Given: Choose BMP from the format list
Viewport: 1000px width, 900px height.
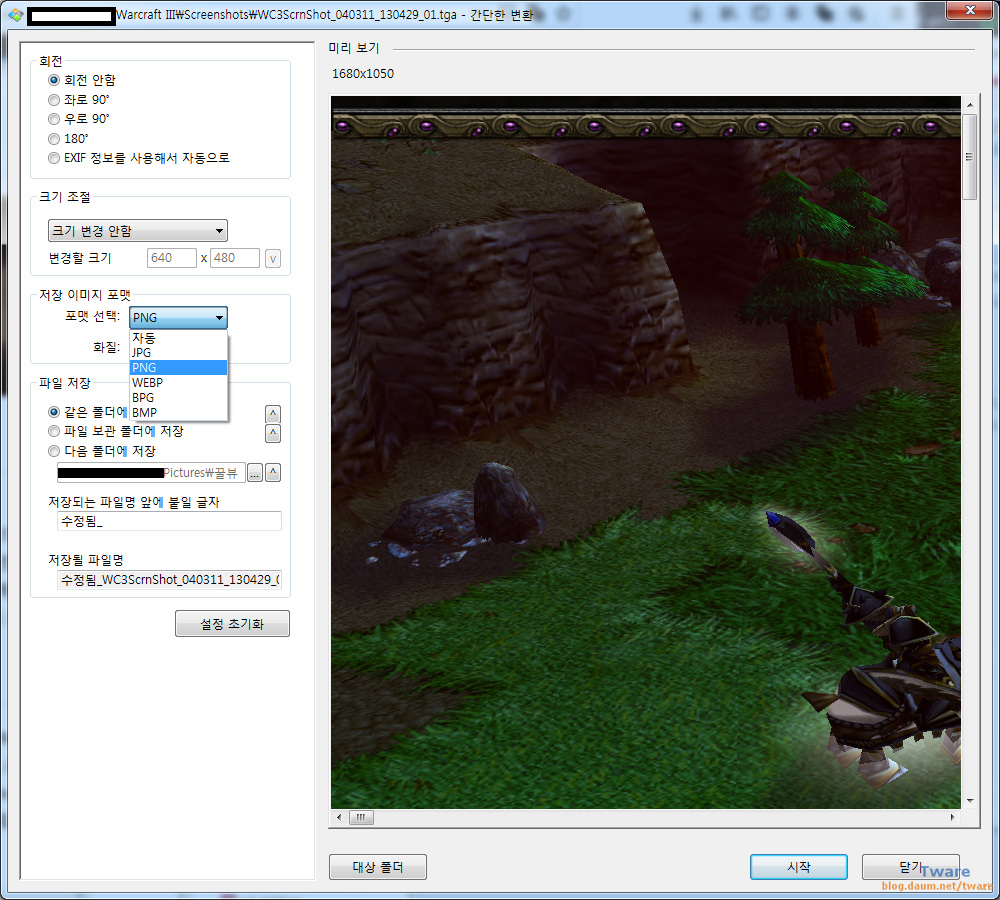Looking at the screenshot, I should (179, 413).
